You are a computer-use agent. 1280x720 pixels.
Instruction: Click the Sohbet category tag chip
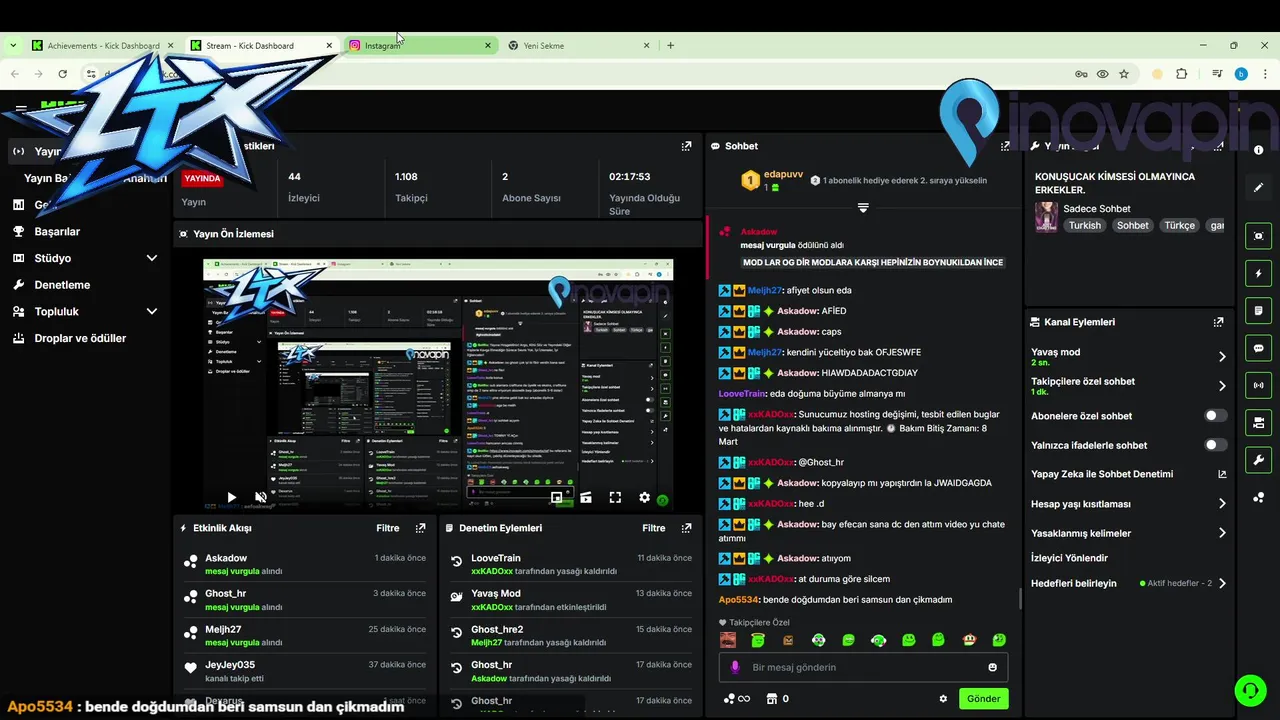coord(1133,225)
